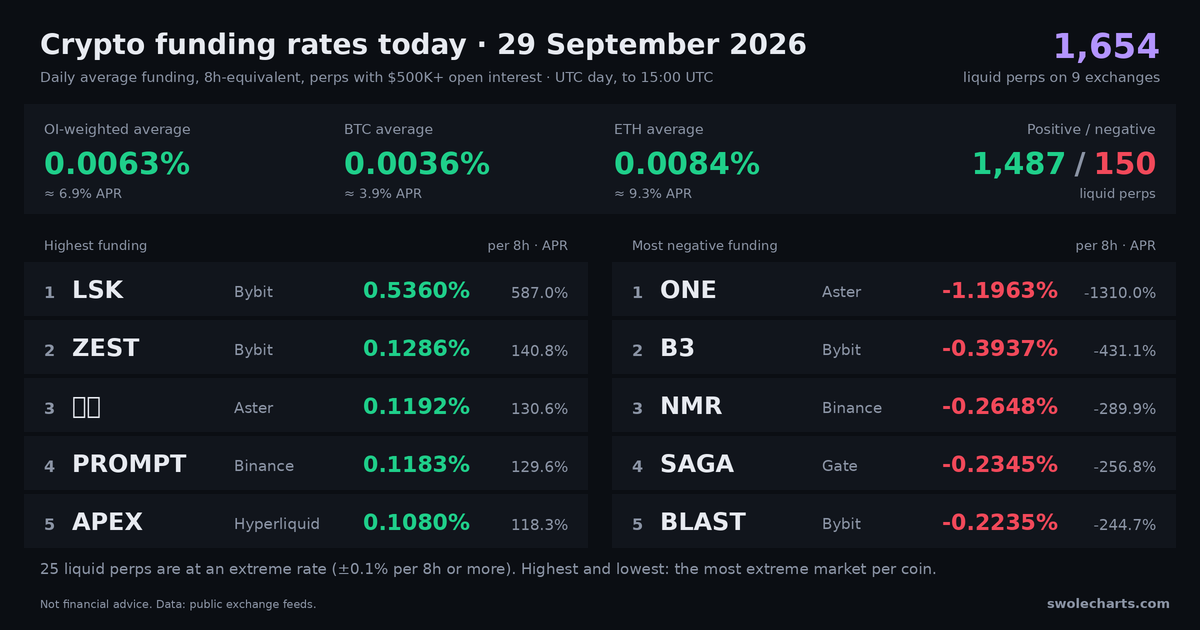Click the ONE Aster negative funding row
This screenshot has width=1200, height=630.
pyautogui.click(x=894, y=291)
